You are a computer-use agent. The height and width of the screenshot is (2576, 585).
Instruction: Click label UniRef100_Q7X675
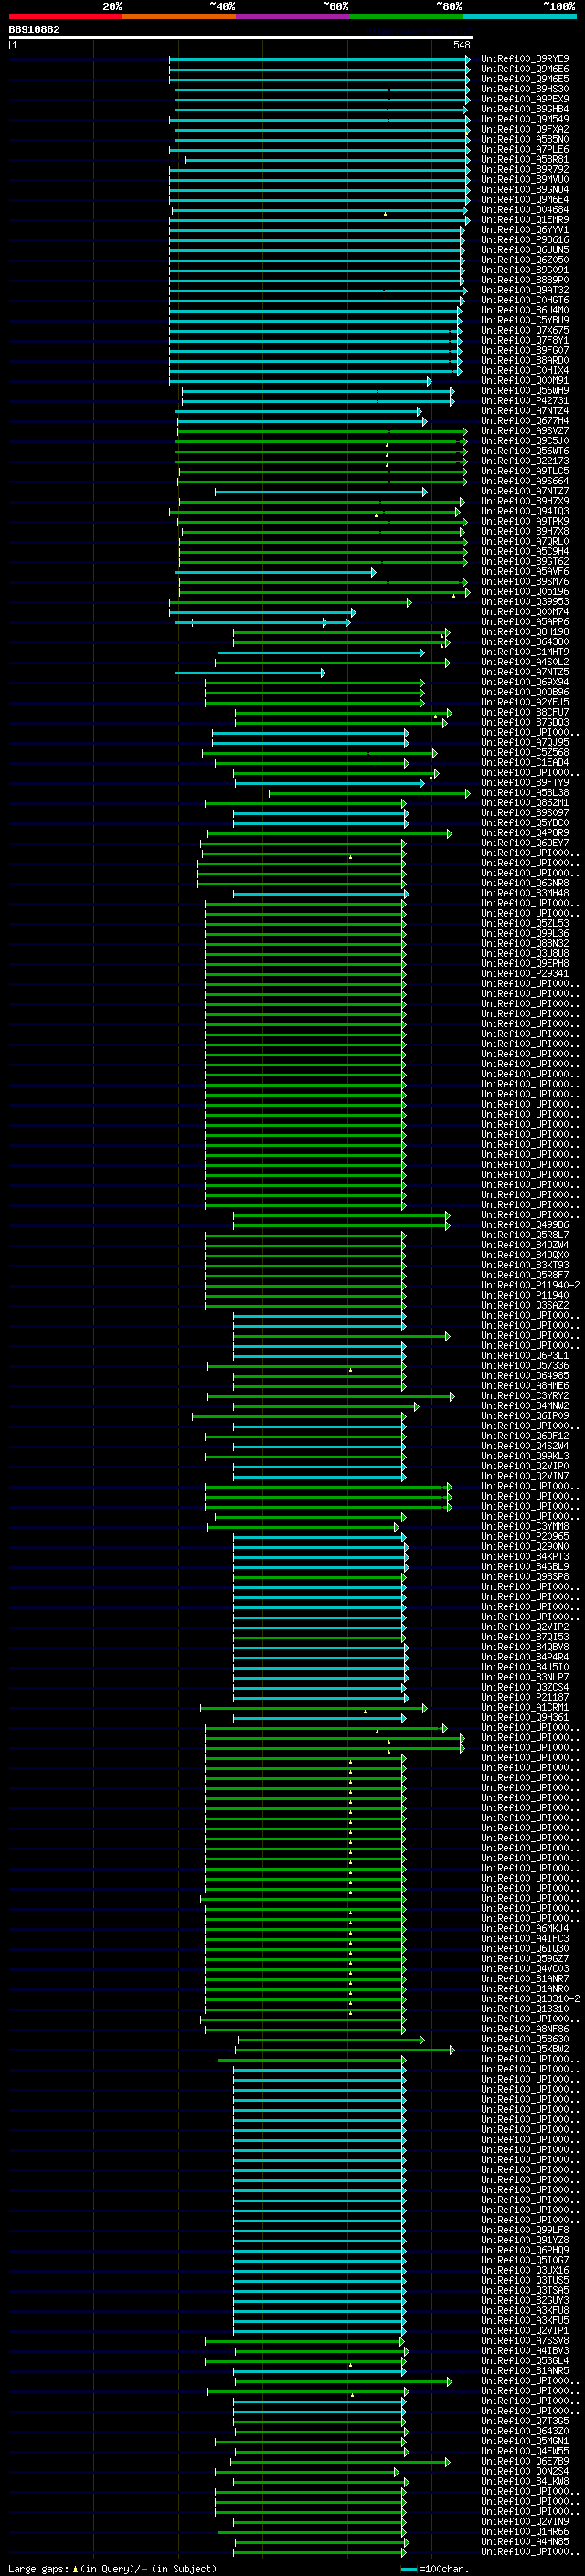(x=525, y=330)
